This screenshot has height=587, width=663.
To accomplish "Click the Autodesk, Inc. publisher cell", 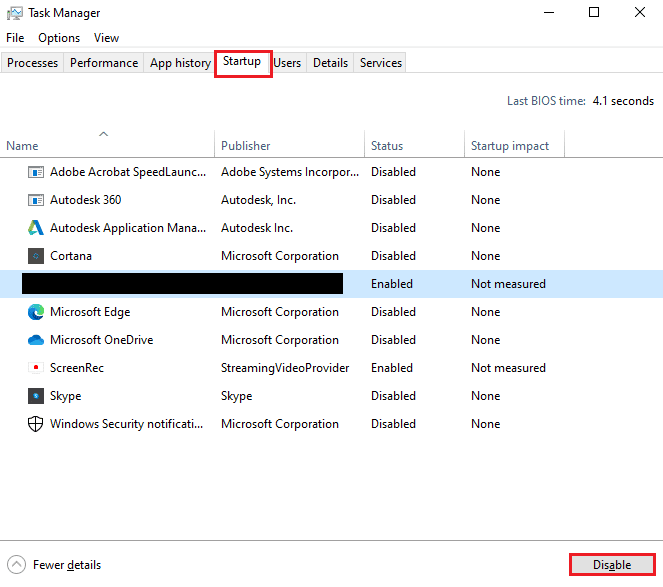I will (x=258, y=200).
